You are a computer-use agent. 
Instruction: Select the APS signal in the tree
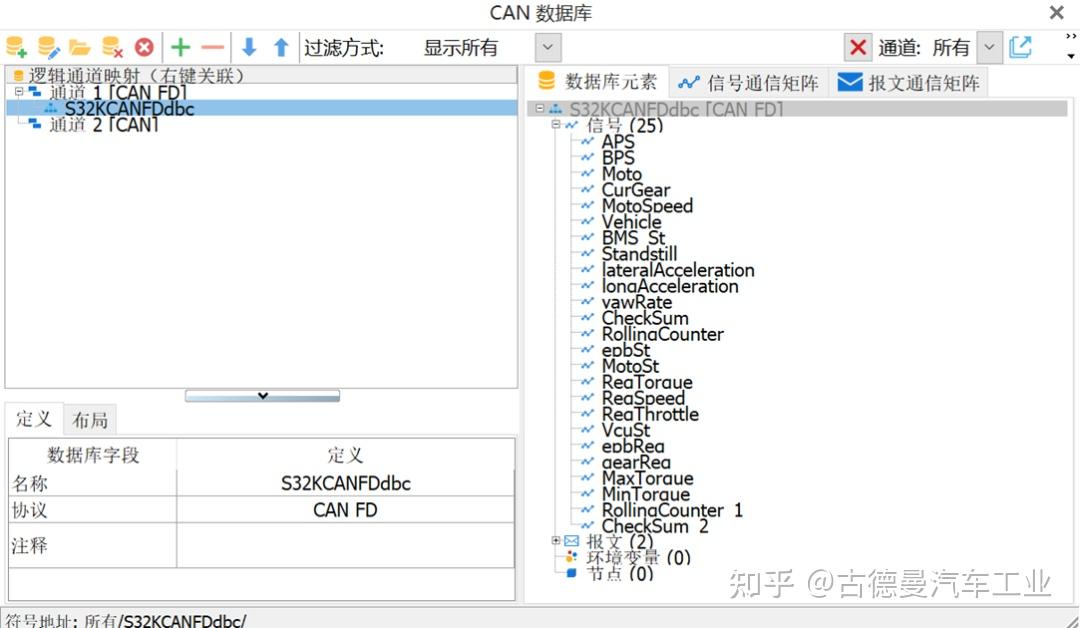pyautogui.click(x=618, y=141)
